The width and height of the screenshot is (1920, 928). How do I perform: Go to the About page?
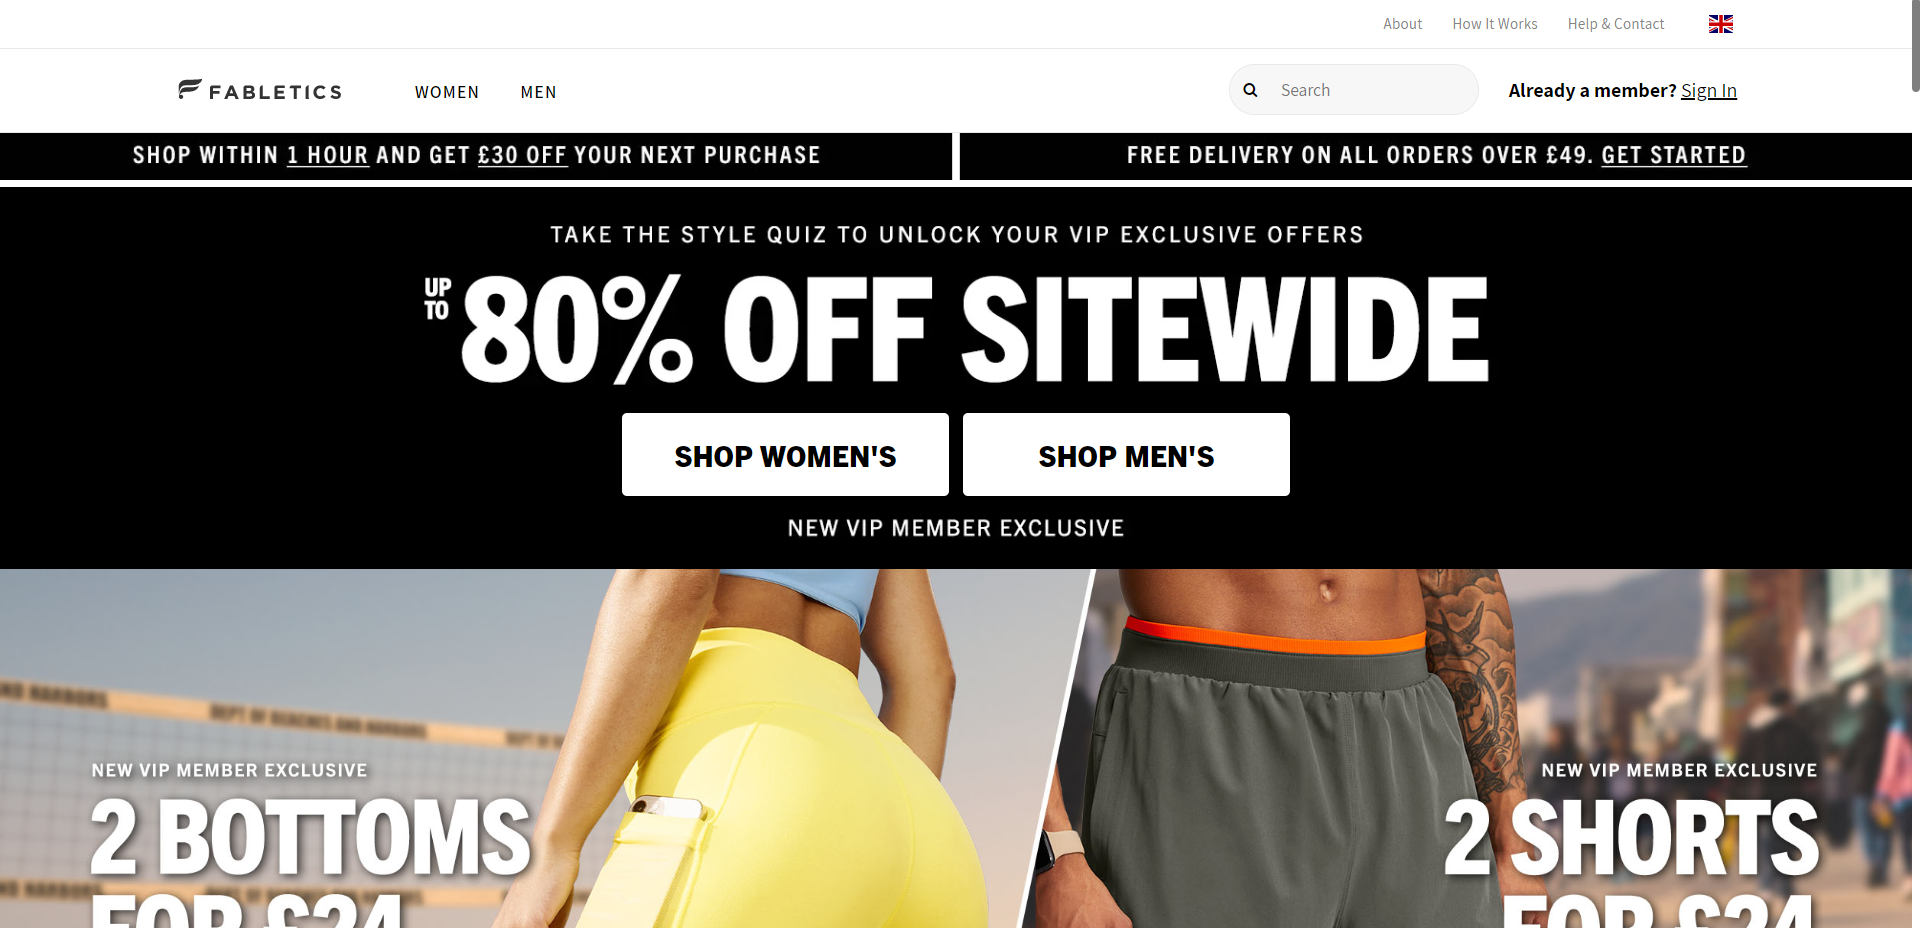[1402, 24]
